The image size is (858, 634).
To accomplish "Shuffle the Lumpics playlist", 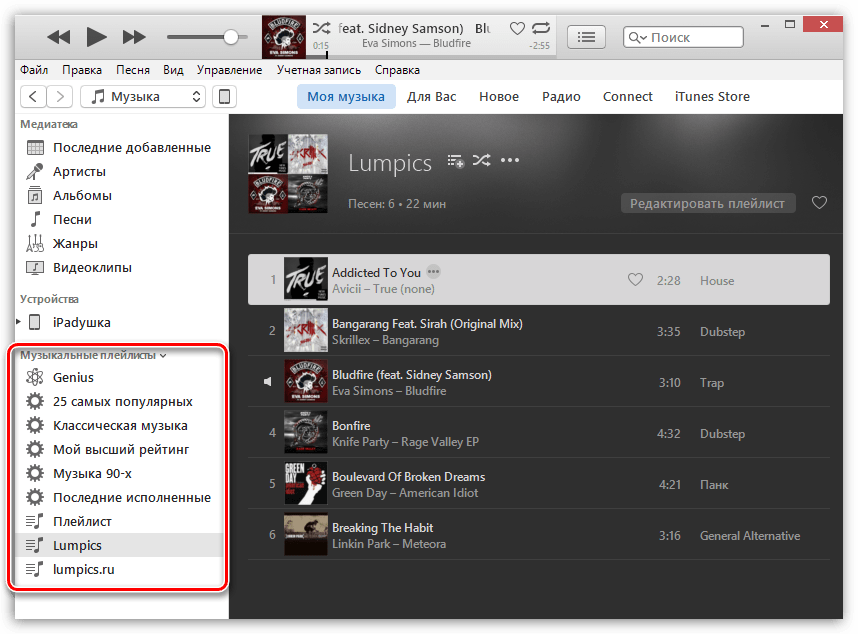I will (482, 160).
